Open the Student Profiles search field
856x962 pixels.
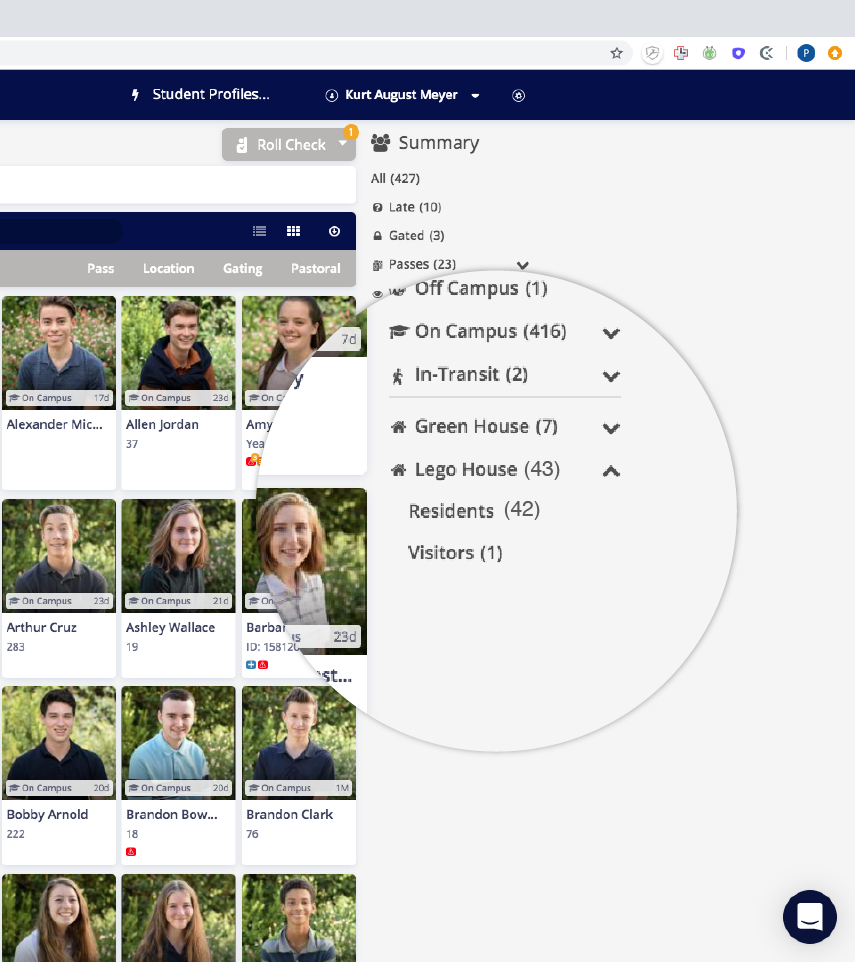(x=210, y=94)
